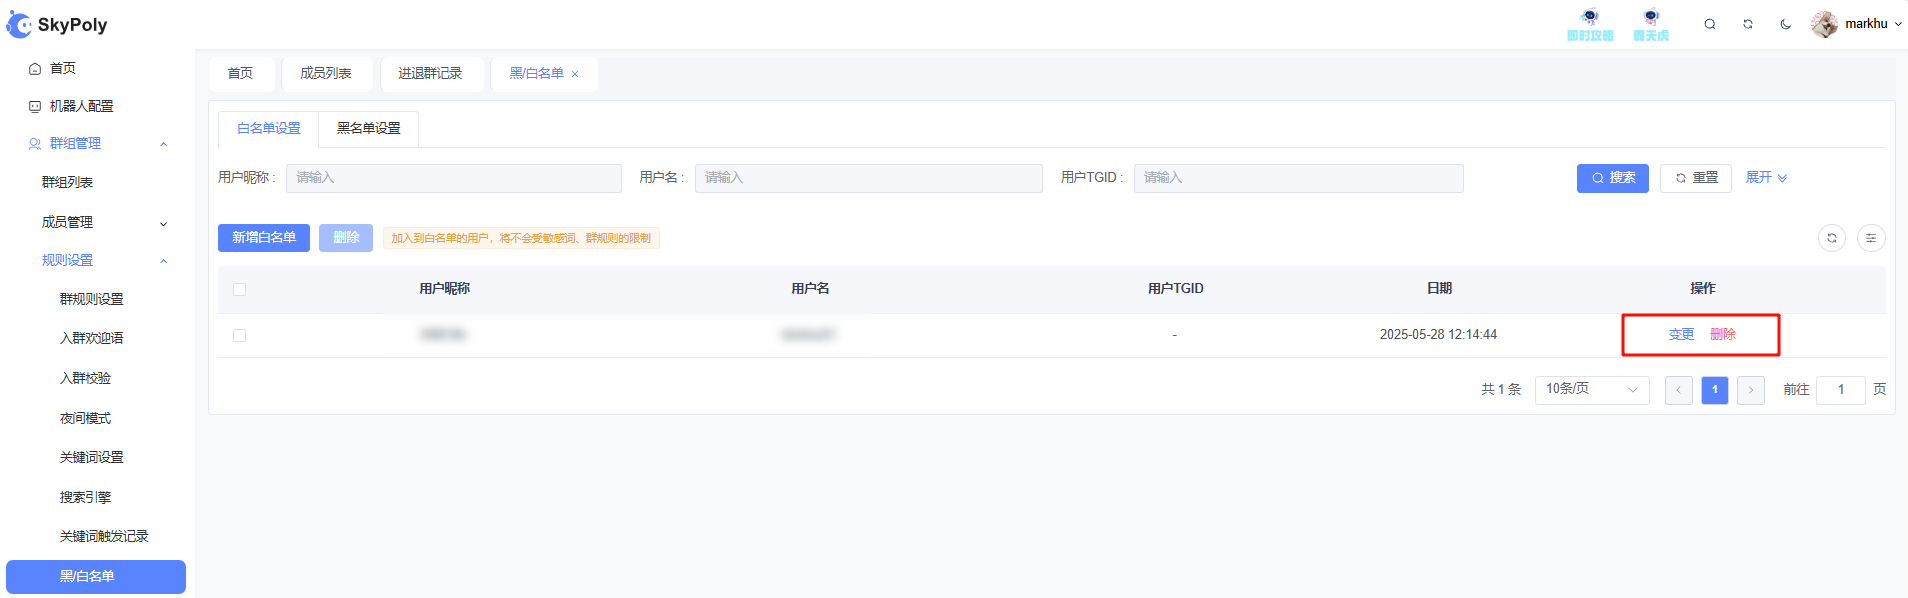This screenshot has height=598, width=1908.
Task: Focus the 用户昵称 input field
Action: click(454, 178)
